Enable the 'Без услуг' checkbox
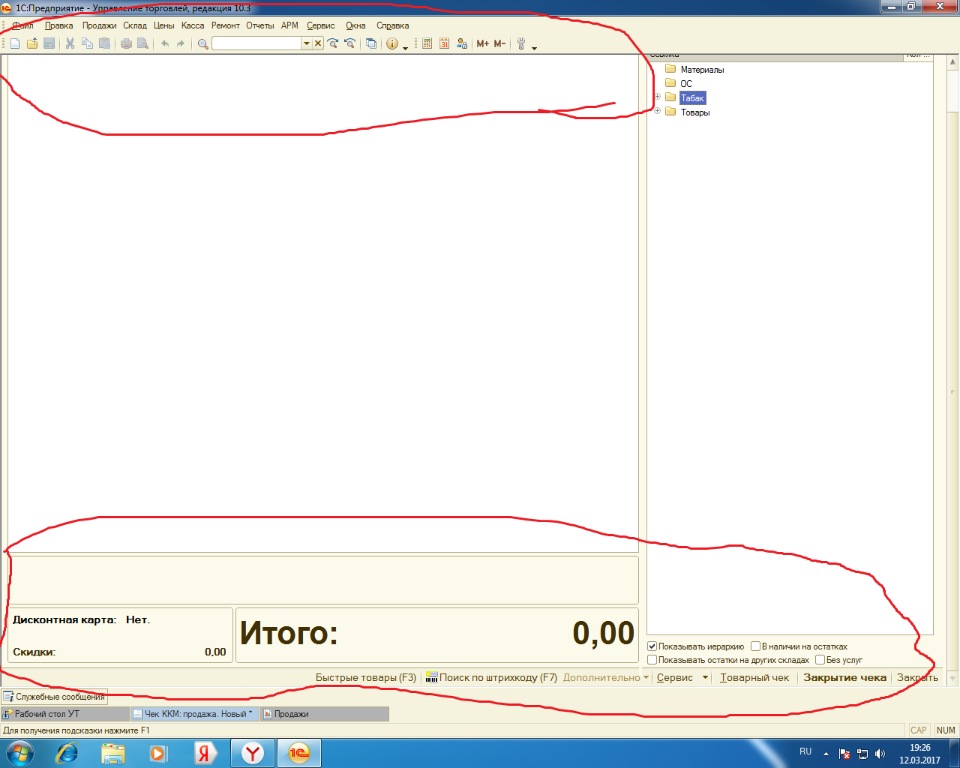This screenshot has width=960, height=768. (820, 660)
